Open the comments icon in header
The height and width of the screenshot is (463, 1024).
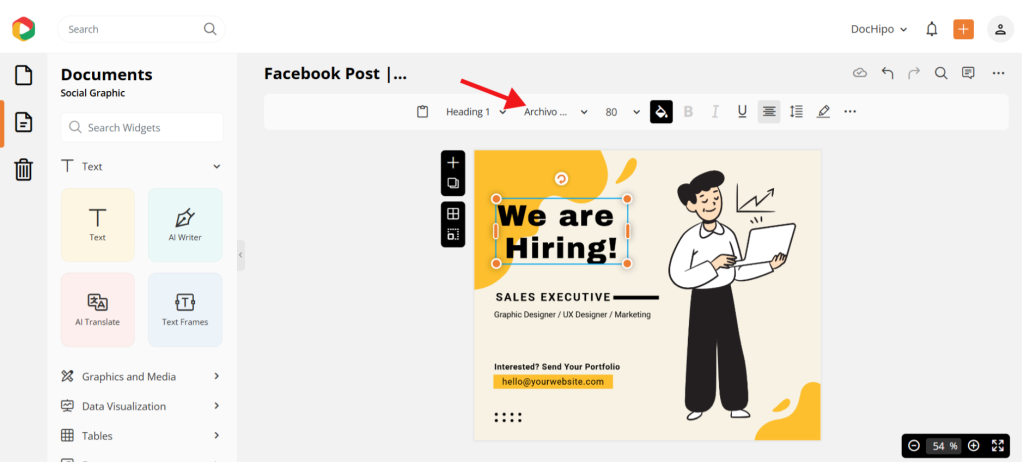968,73
